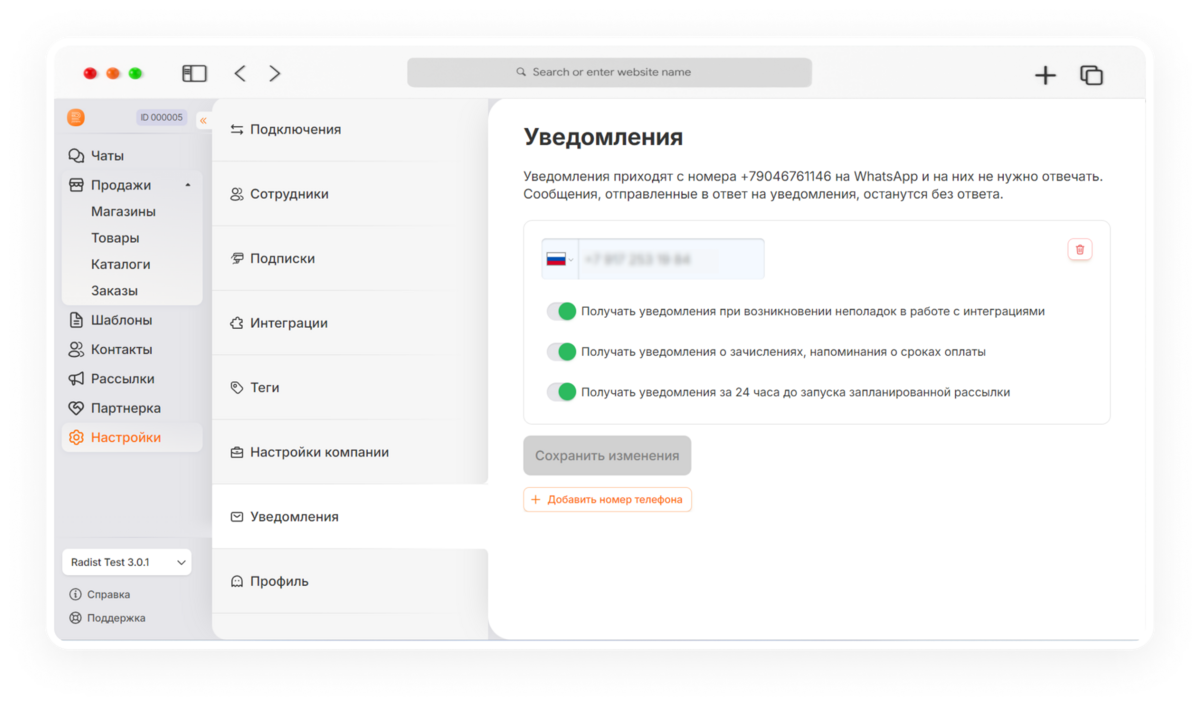This screenshot has height=704, width=1200.
Task: Click the Подписки icon
Action: click(237, 258)
